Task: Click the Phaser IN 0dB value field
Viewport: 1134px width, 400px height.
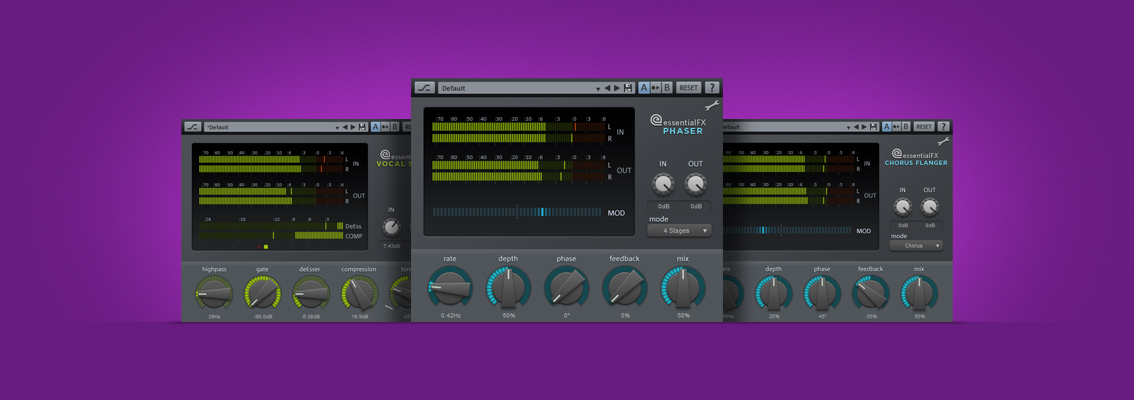Action: (x=663, y=206)
